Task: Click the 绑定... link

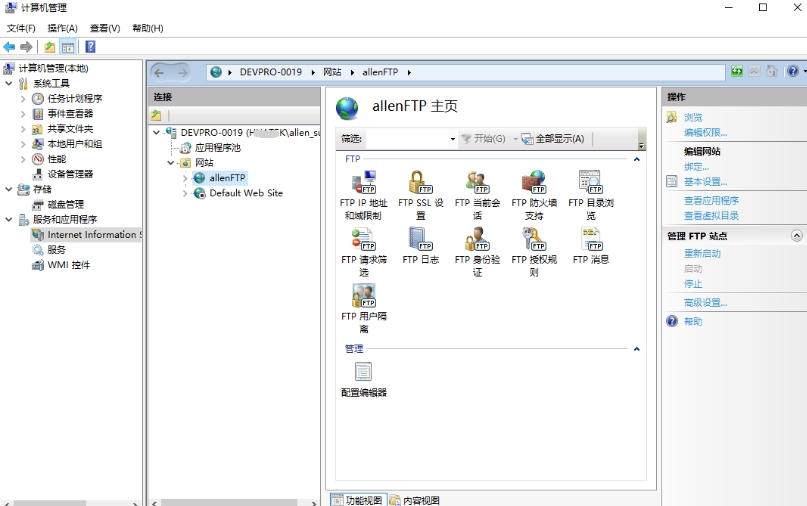Action: (696, 167)
